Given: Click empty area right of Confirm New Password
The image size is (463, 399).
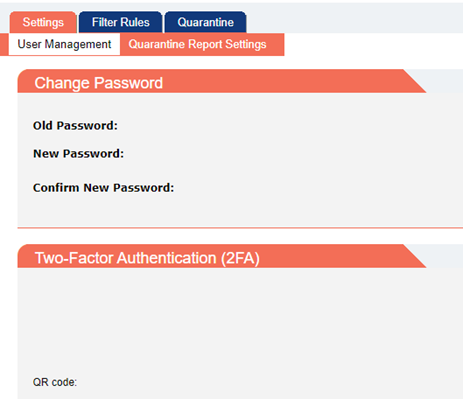Looking at the screenshot, I should click(317, 188).
